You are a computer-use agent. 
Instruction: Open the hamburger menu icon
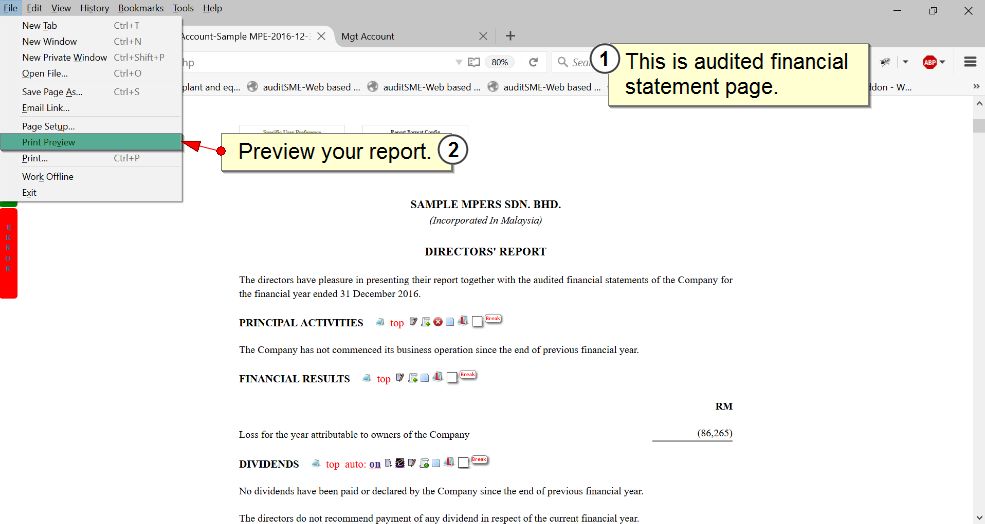(970, 62)
